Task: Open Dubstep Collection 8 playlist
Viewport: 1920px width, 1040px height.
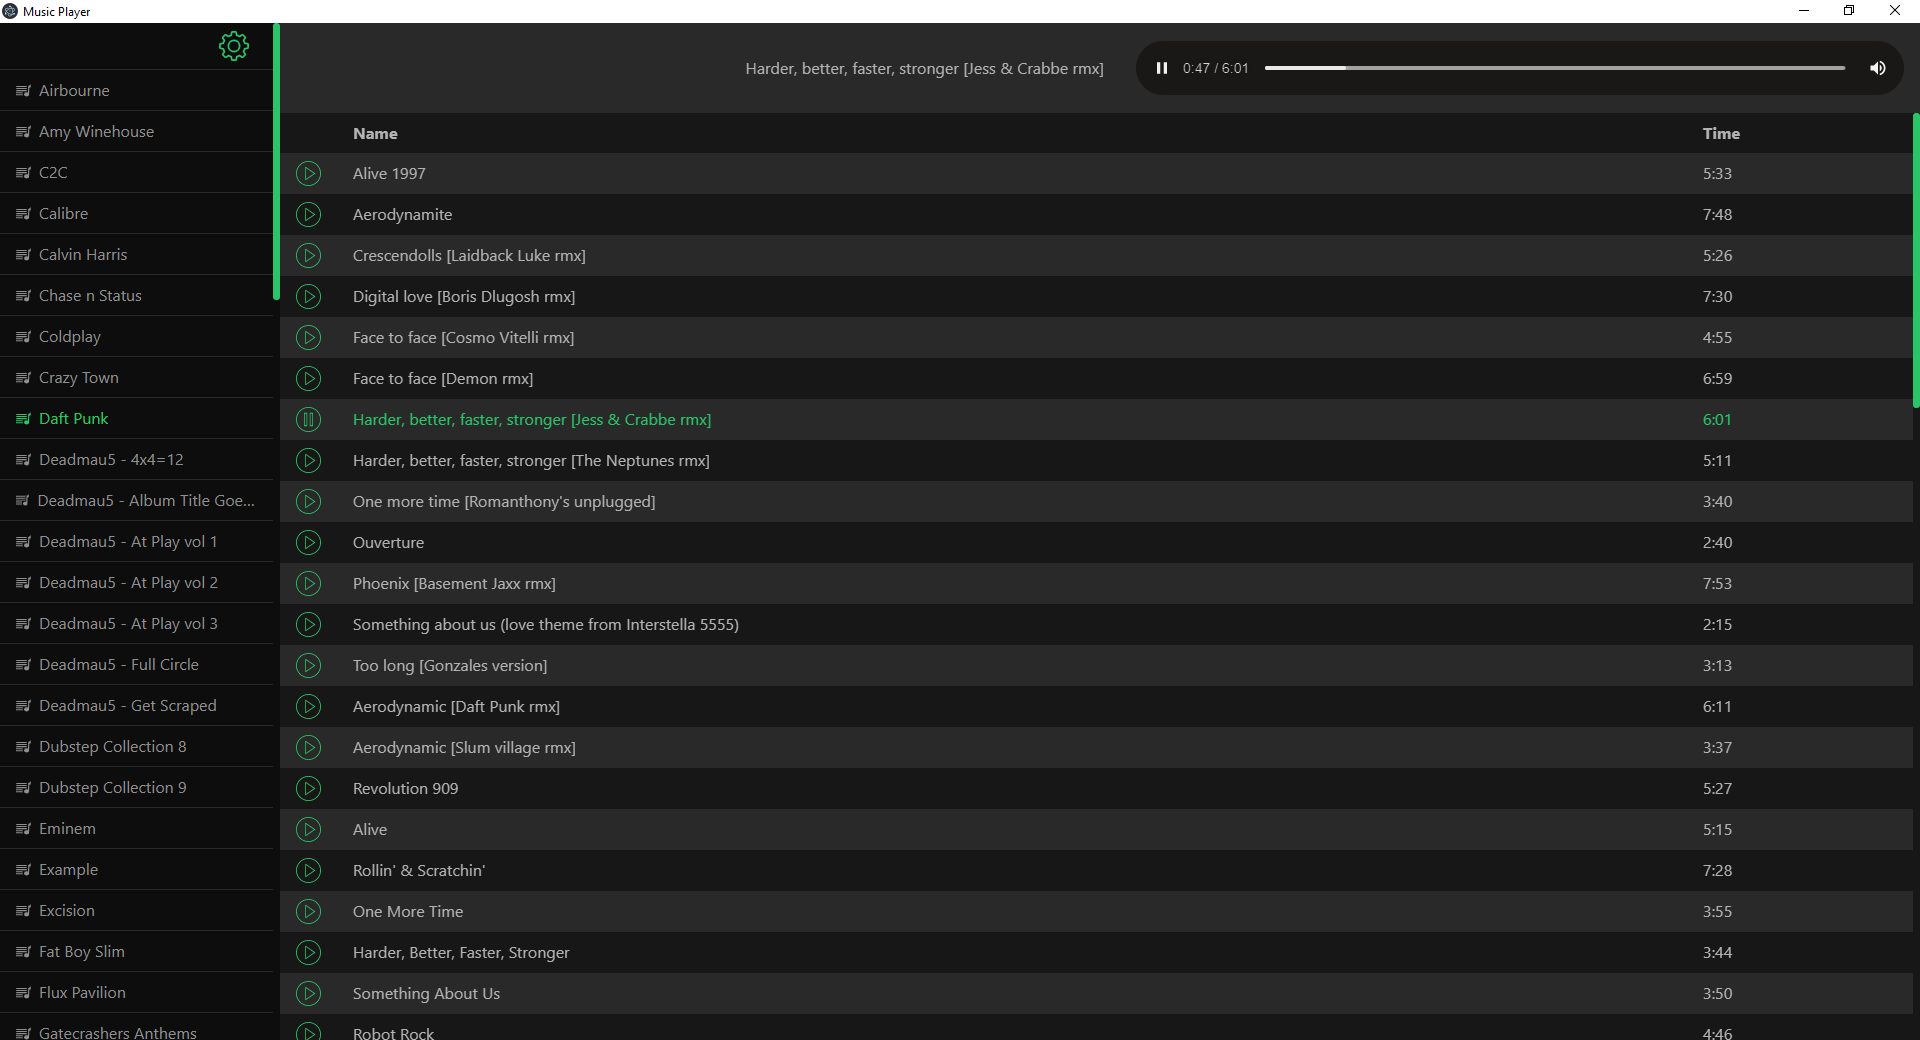Action: (136, 746)
